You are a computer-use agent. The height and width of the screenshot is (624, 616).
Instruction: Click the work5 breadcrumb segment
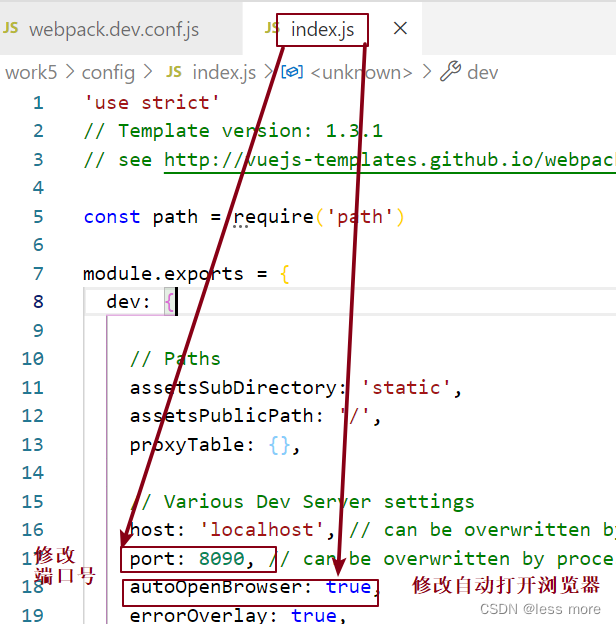click(31, 72)
